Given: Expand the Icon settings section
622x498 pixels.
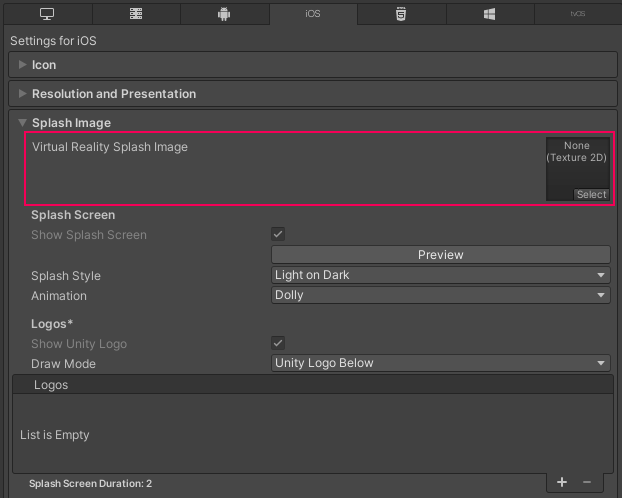Looking at the screenshot, I should tap(45, 65).
